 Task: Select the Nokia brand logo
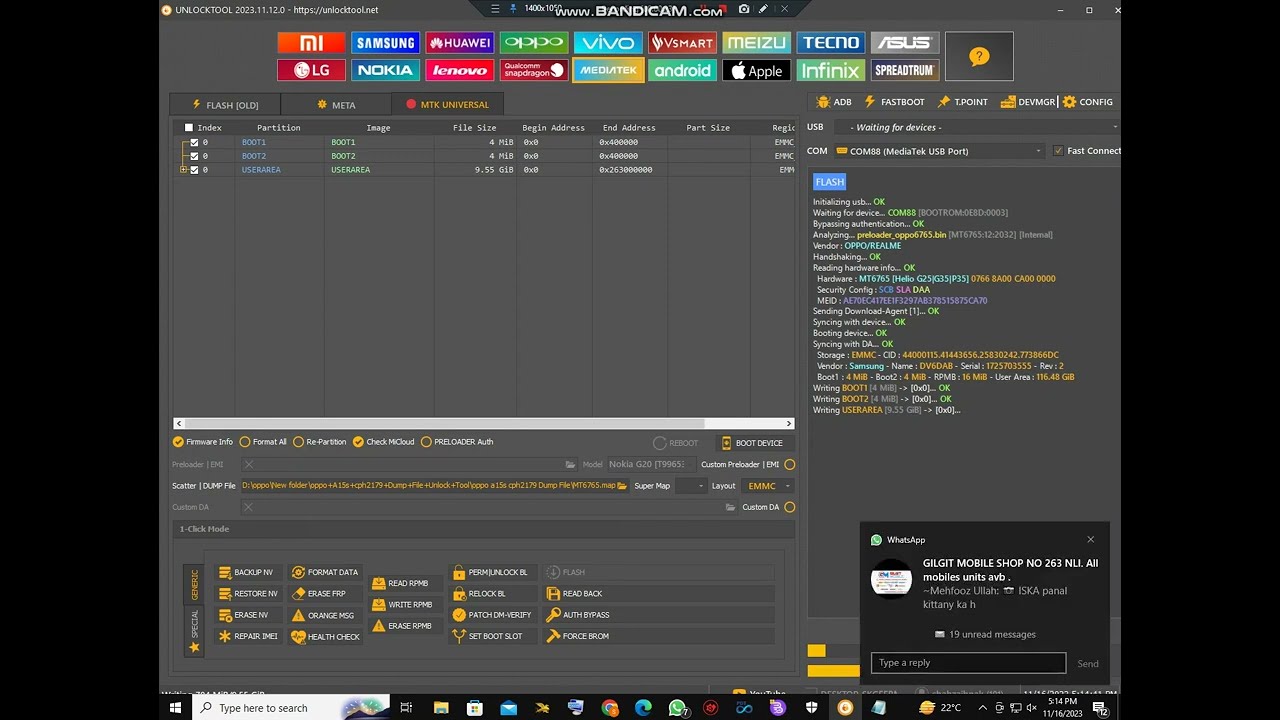[x=386, y=71]
